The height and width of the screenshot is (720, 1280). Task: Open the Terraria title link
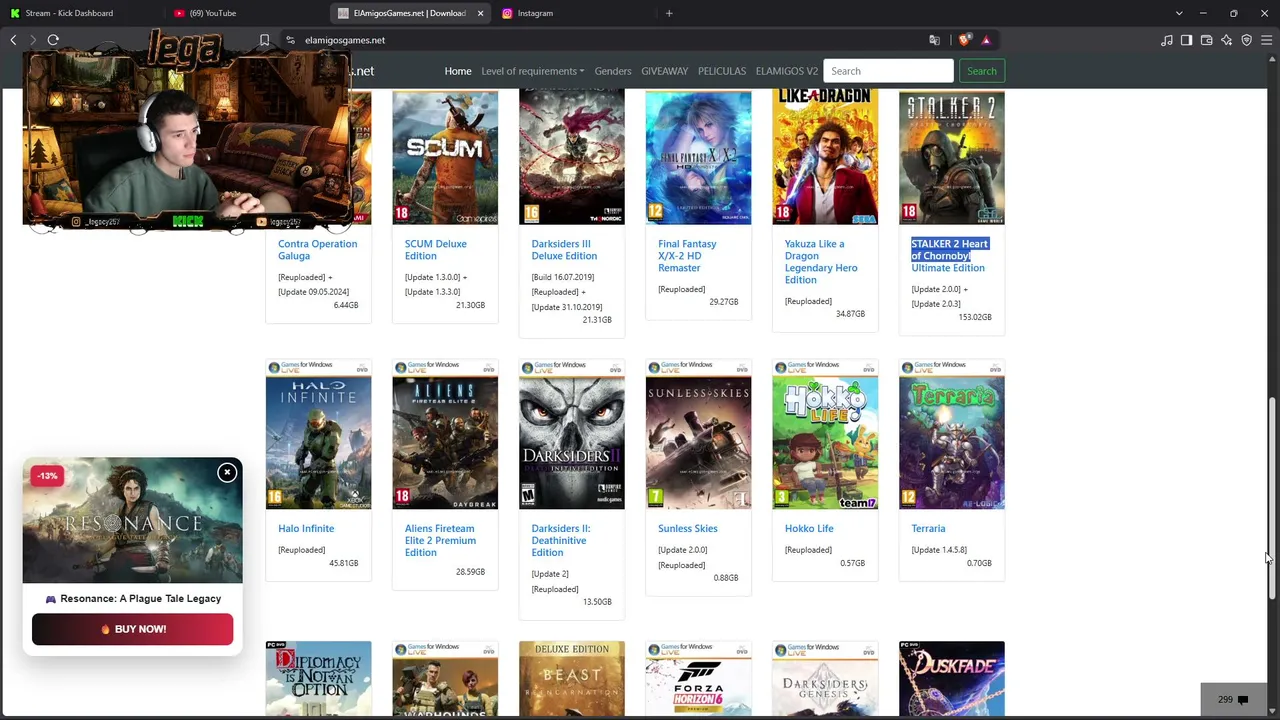click(928, 528)
